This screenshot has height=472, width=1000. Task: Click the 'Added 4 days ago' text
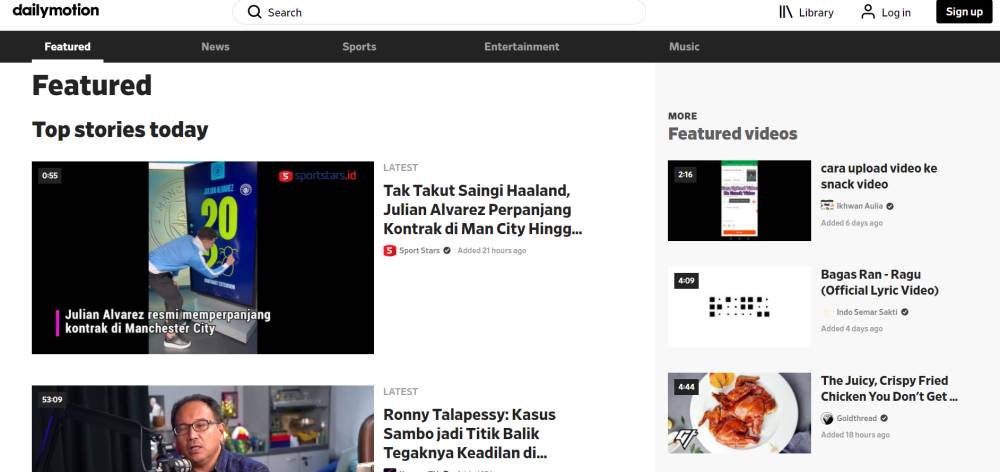point(851,328)
